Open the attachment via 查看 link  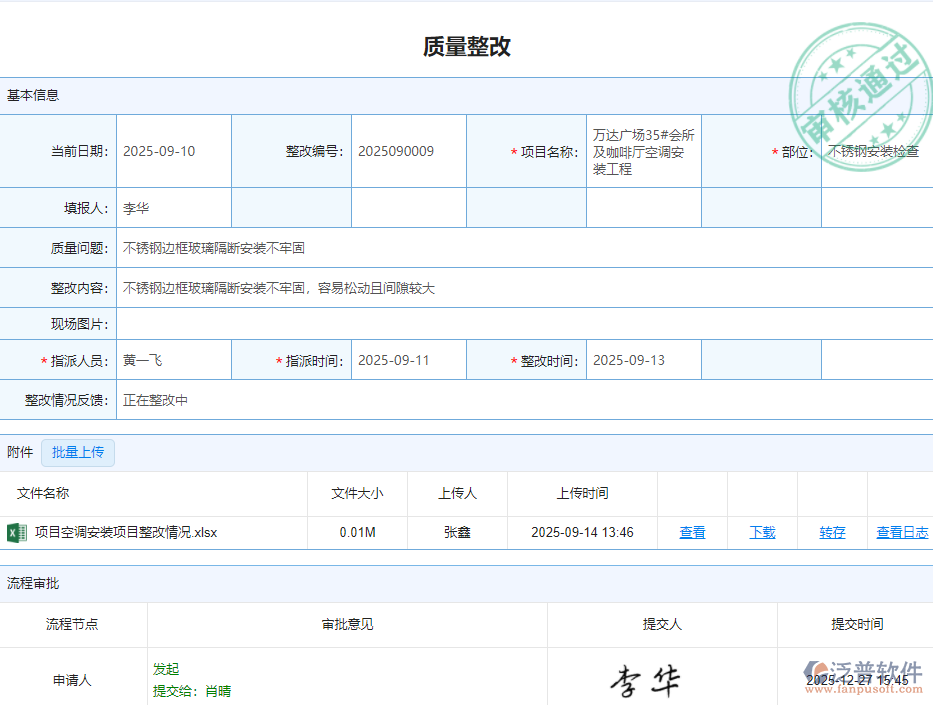click(x=692, y=532)
